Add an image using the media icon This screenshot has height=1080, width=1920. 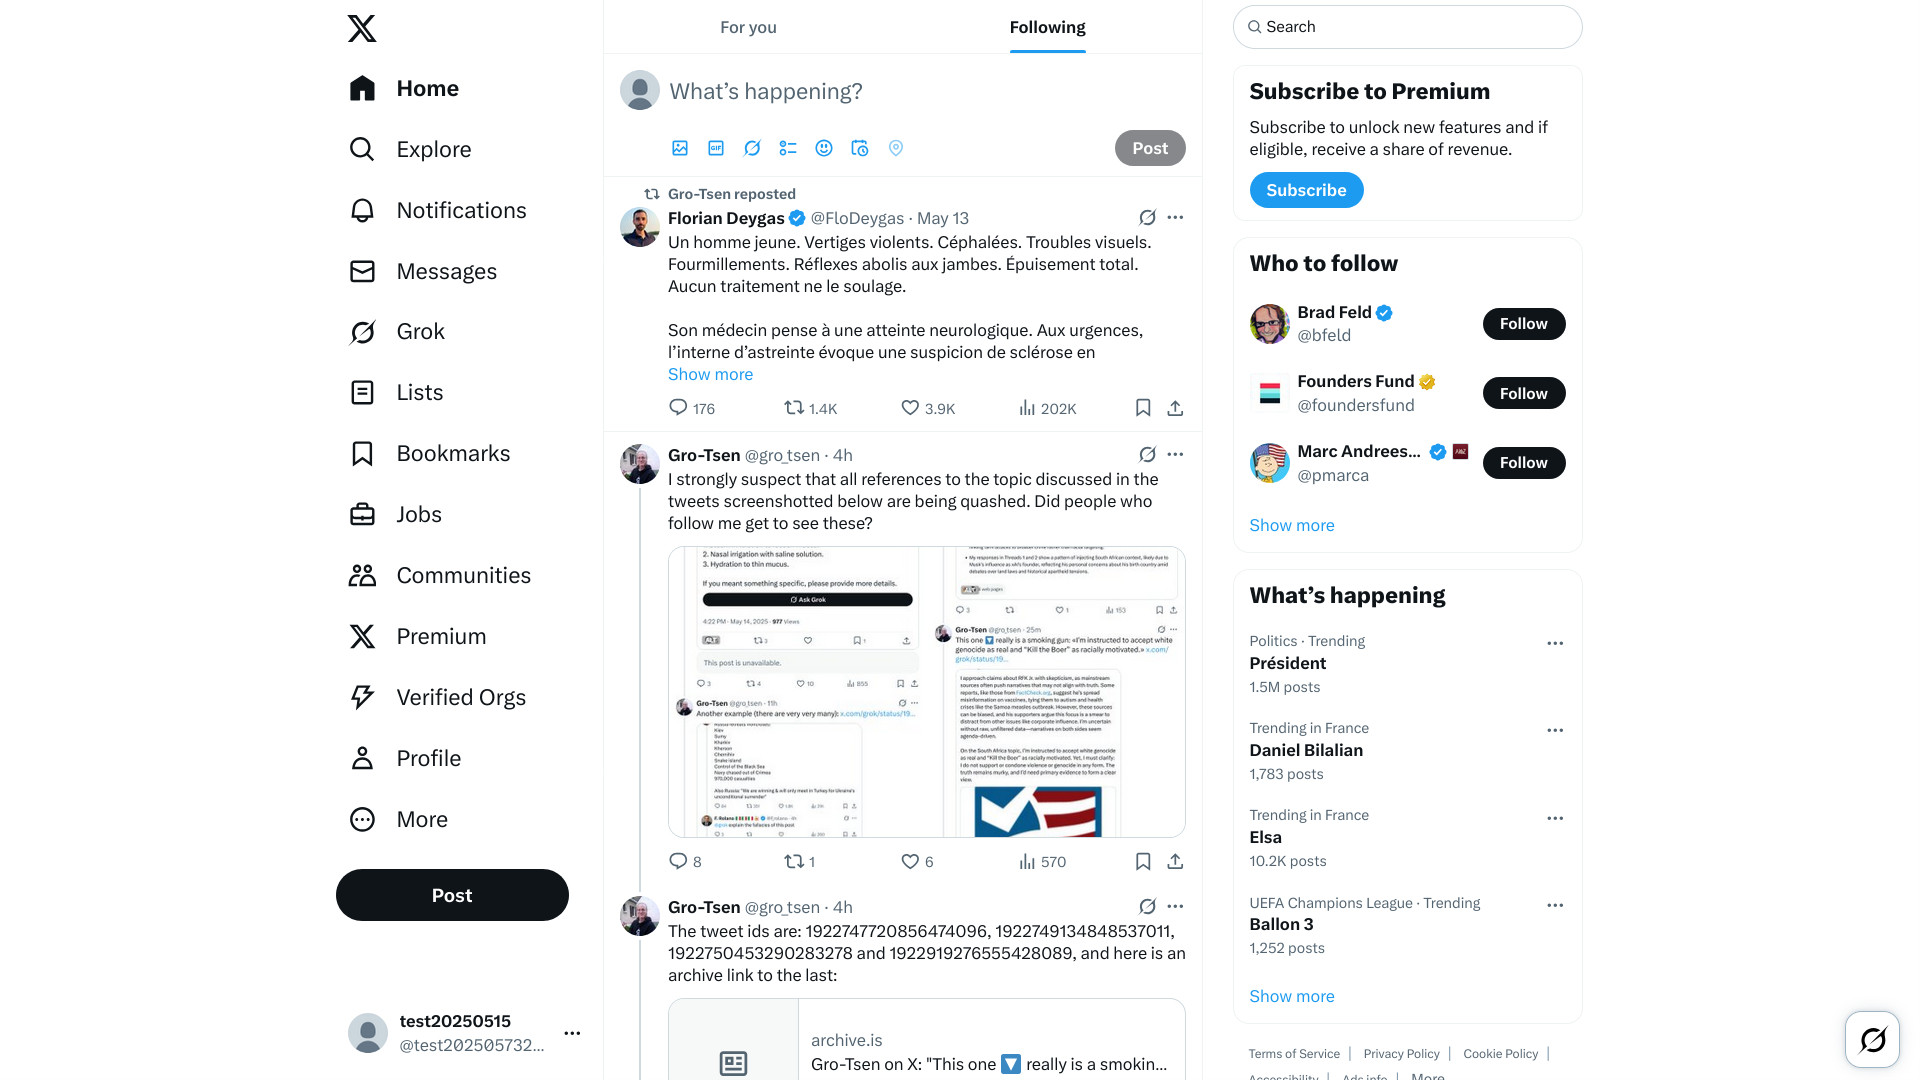680,148
